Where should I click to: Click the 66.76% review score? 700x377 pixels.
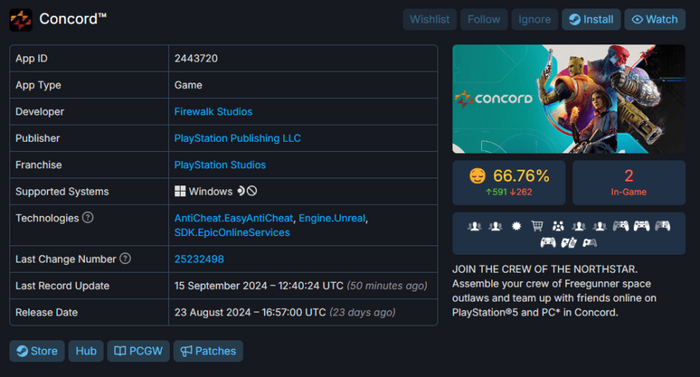(x=521, y=176)
